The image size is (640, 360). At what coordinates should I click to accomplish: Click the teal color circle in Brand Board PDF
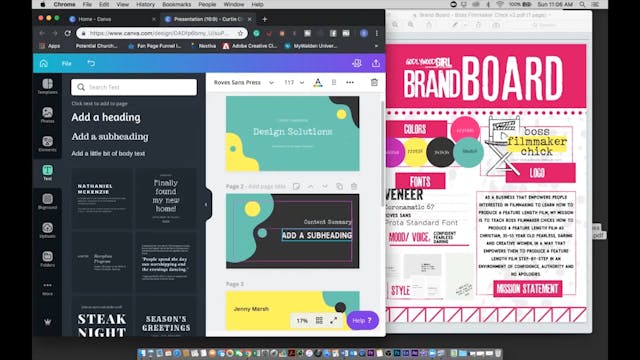click(x=469, y=152)
